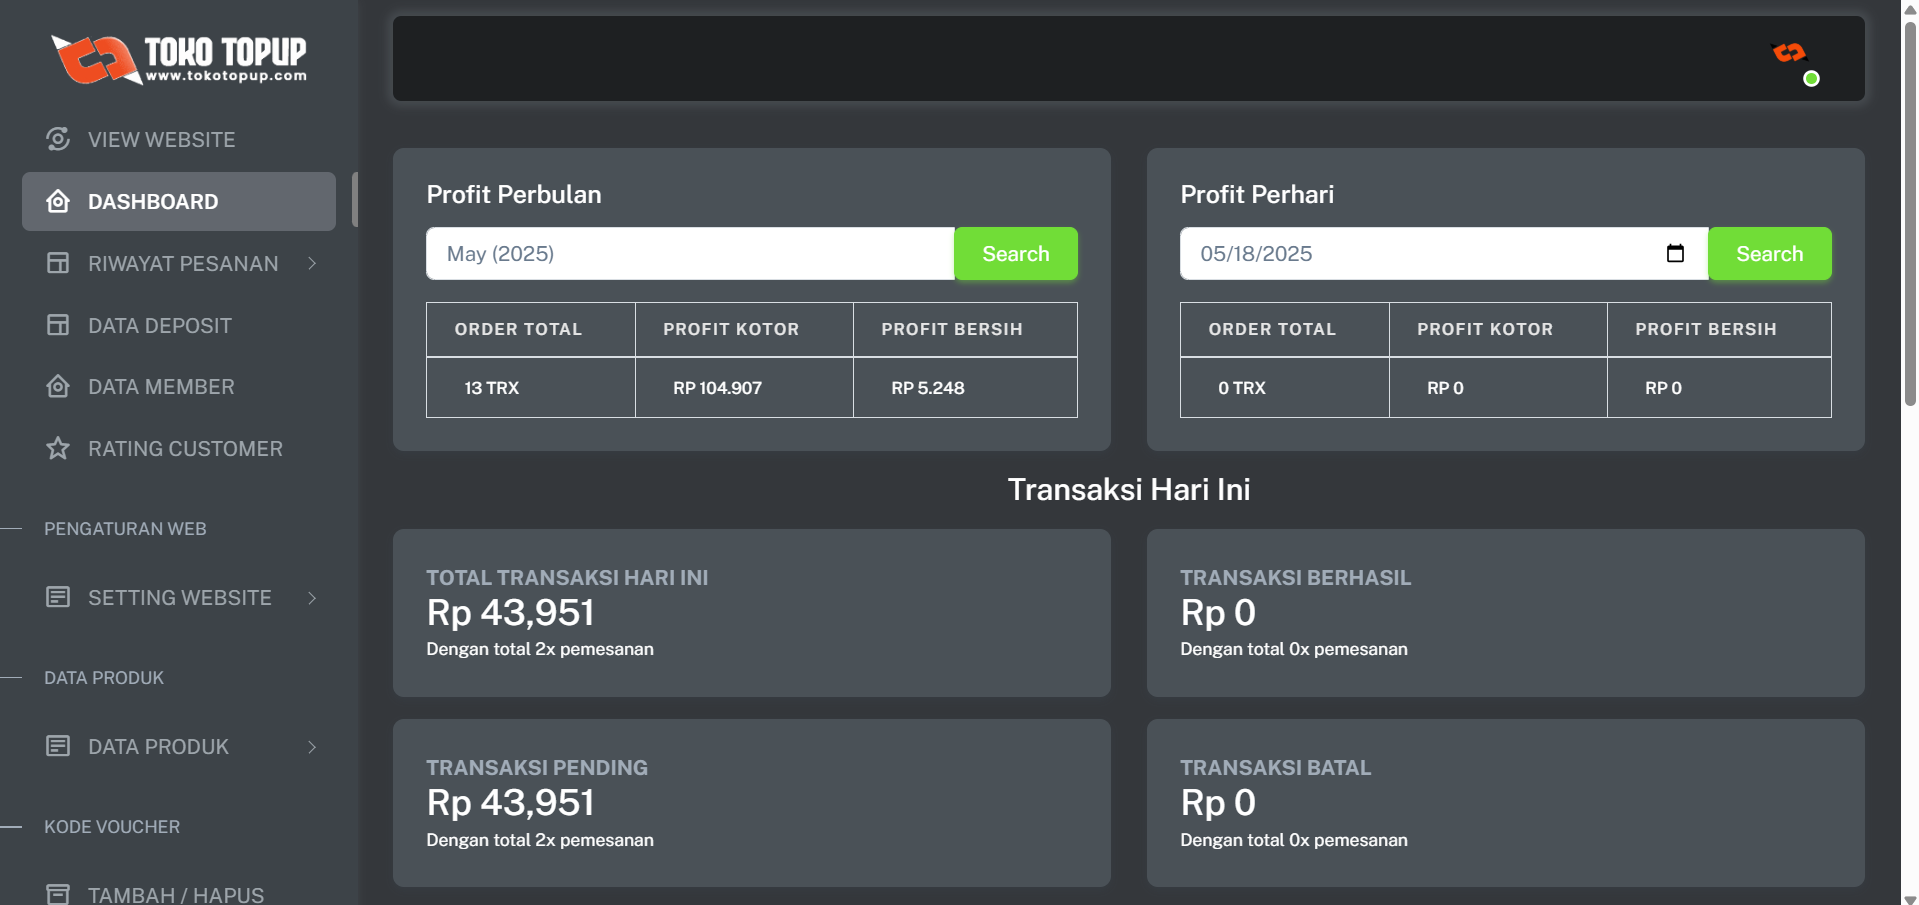
Task: Click the Data Deposit layout icon
Action: 58,325
